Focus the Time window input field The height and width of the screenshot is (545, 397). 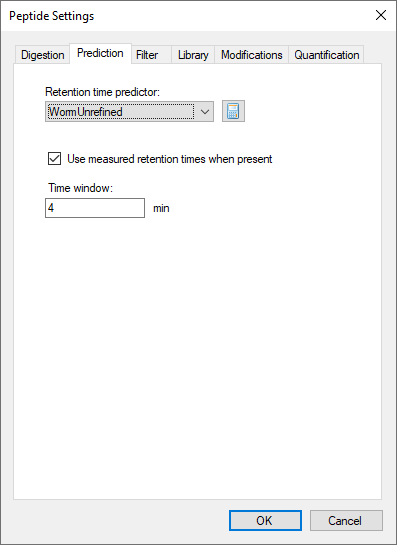[x=95, y=208]
